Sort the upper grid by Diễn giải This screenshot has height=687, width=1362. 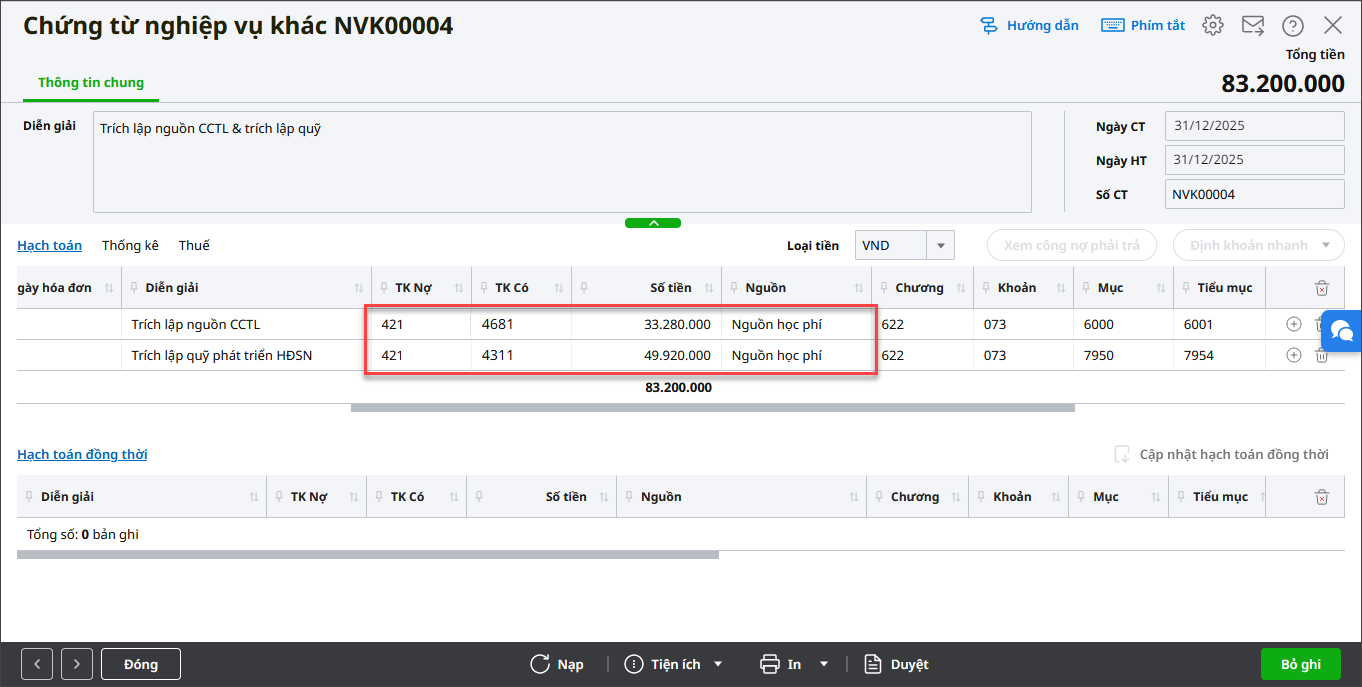(x=359, y=288)
